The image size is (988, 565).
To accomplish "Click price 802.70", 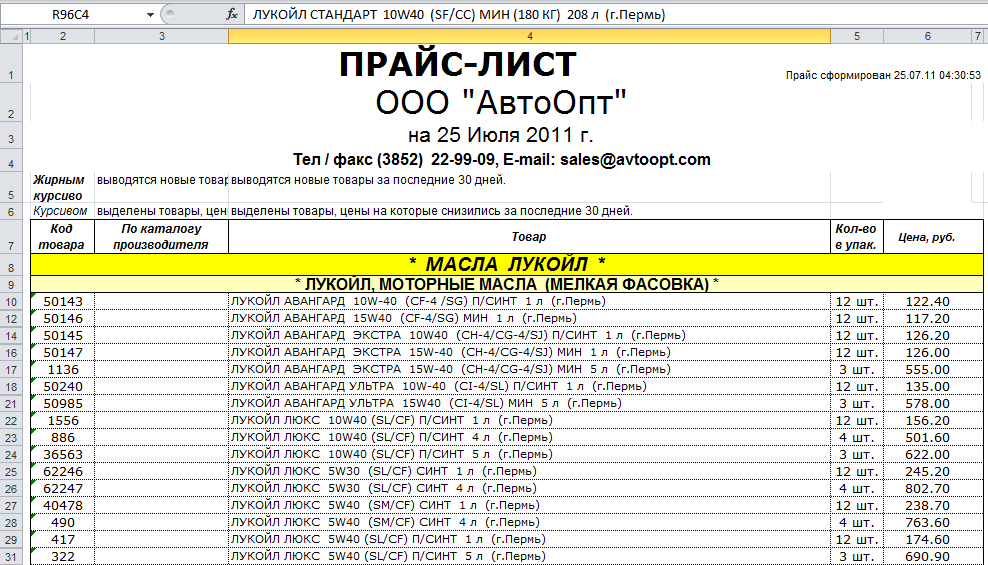I will 927,489.
